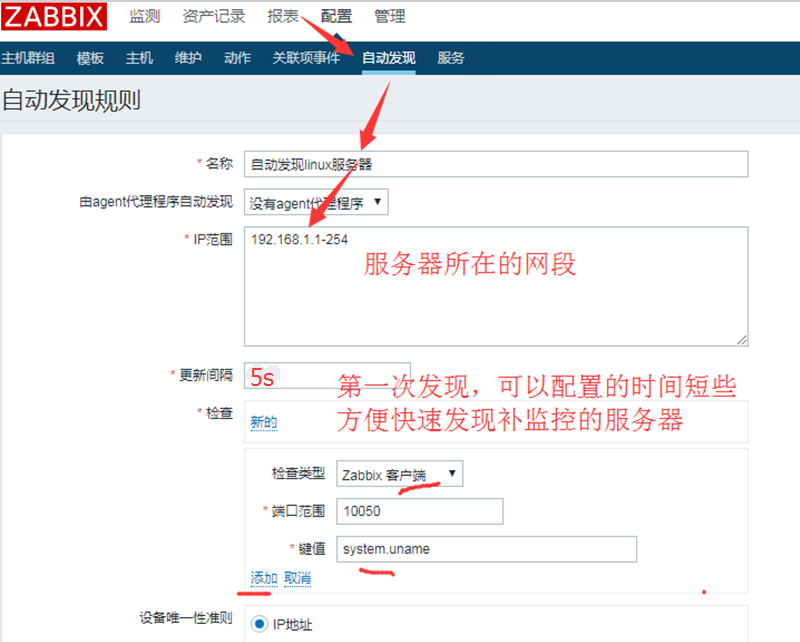Focus the 端口范围 field with 10050
This screenshot has width=800, height=642.
pyautogui.click(x=419, y=511)
